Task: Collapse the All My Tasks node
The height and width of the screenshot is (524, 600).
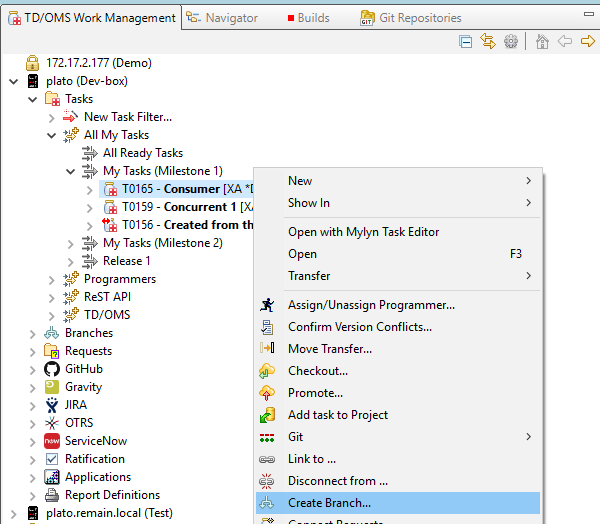Action: tap(52, 135)
